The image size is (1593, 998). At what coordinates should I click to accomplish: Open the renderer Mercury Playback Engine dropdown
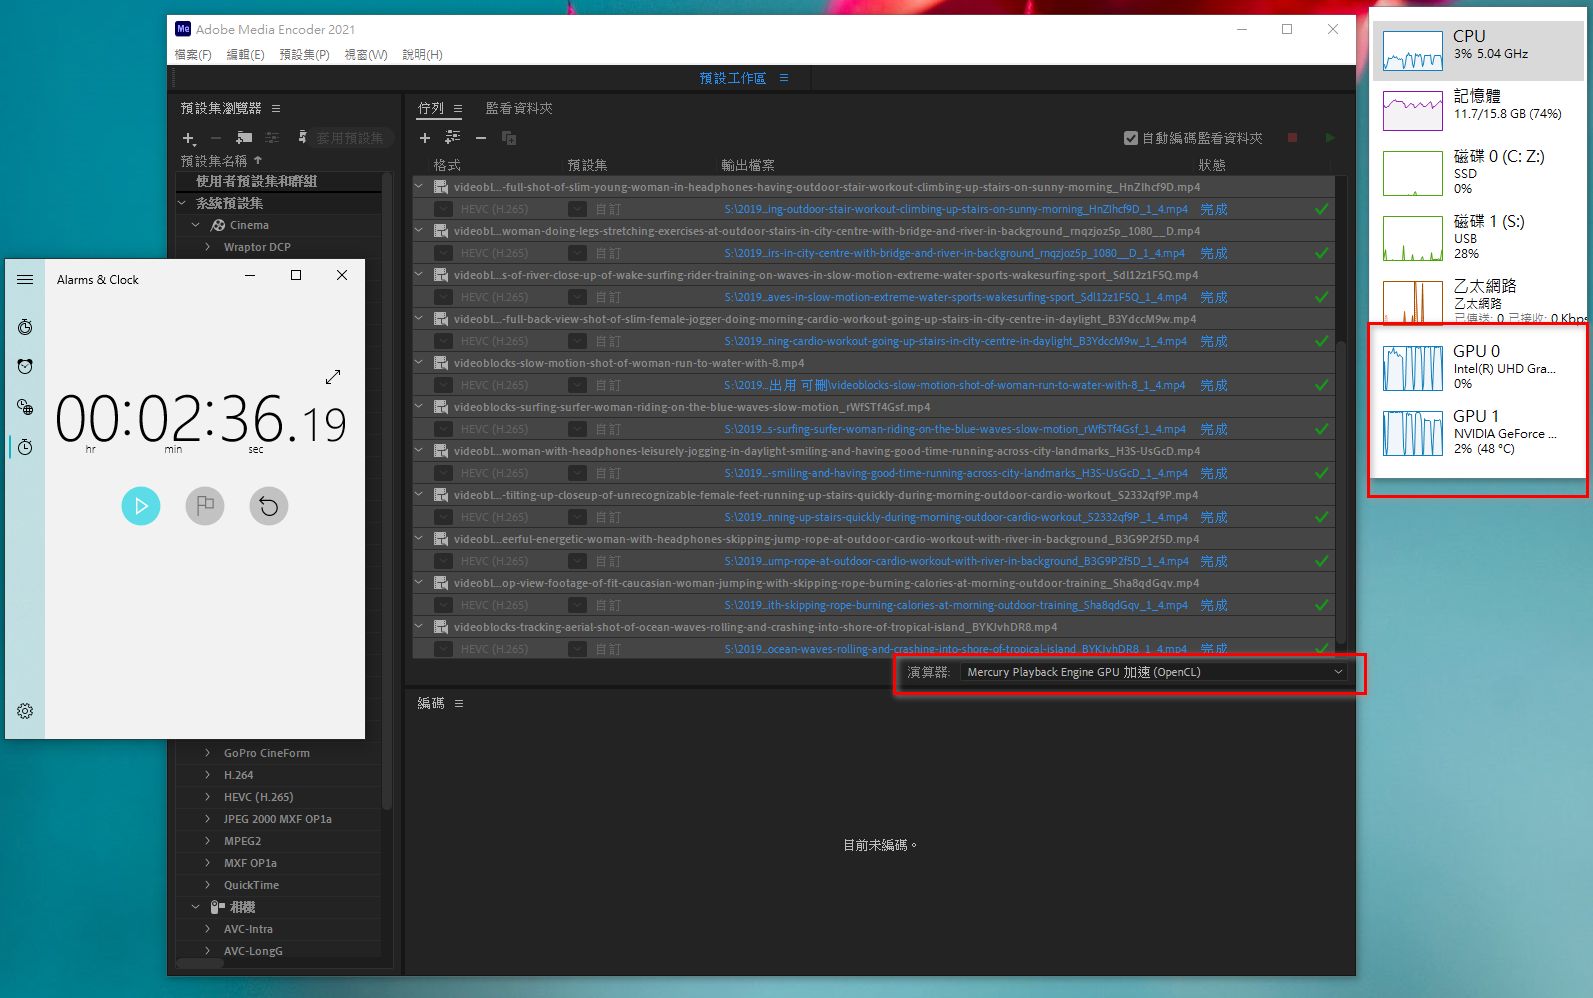coord(1154,672)
